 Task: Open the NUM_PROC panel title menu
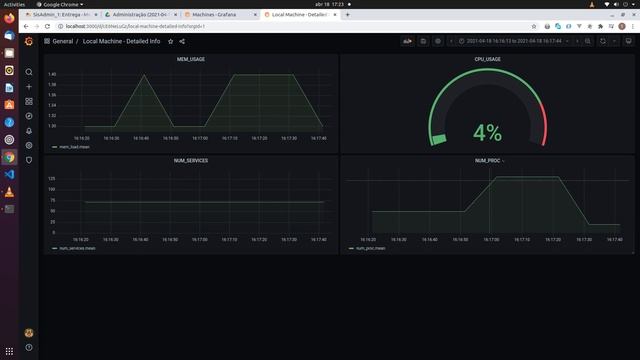(487, 161)
